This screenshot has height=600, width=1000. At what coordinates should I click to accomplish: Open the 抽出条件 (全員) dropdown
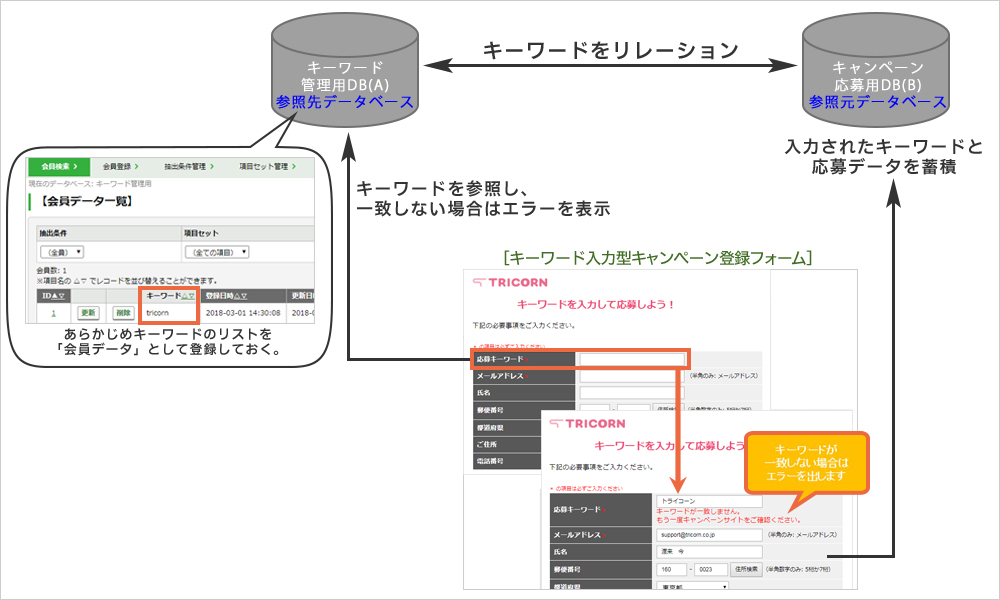[62, 252]
